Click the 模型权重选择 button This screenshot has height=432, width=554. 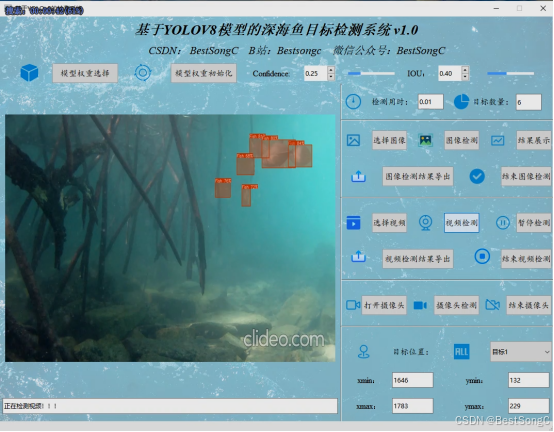pyautogui.click(x=85, y=73)
